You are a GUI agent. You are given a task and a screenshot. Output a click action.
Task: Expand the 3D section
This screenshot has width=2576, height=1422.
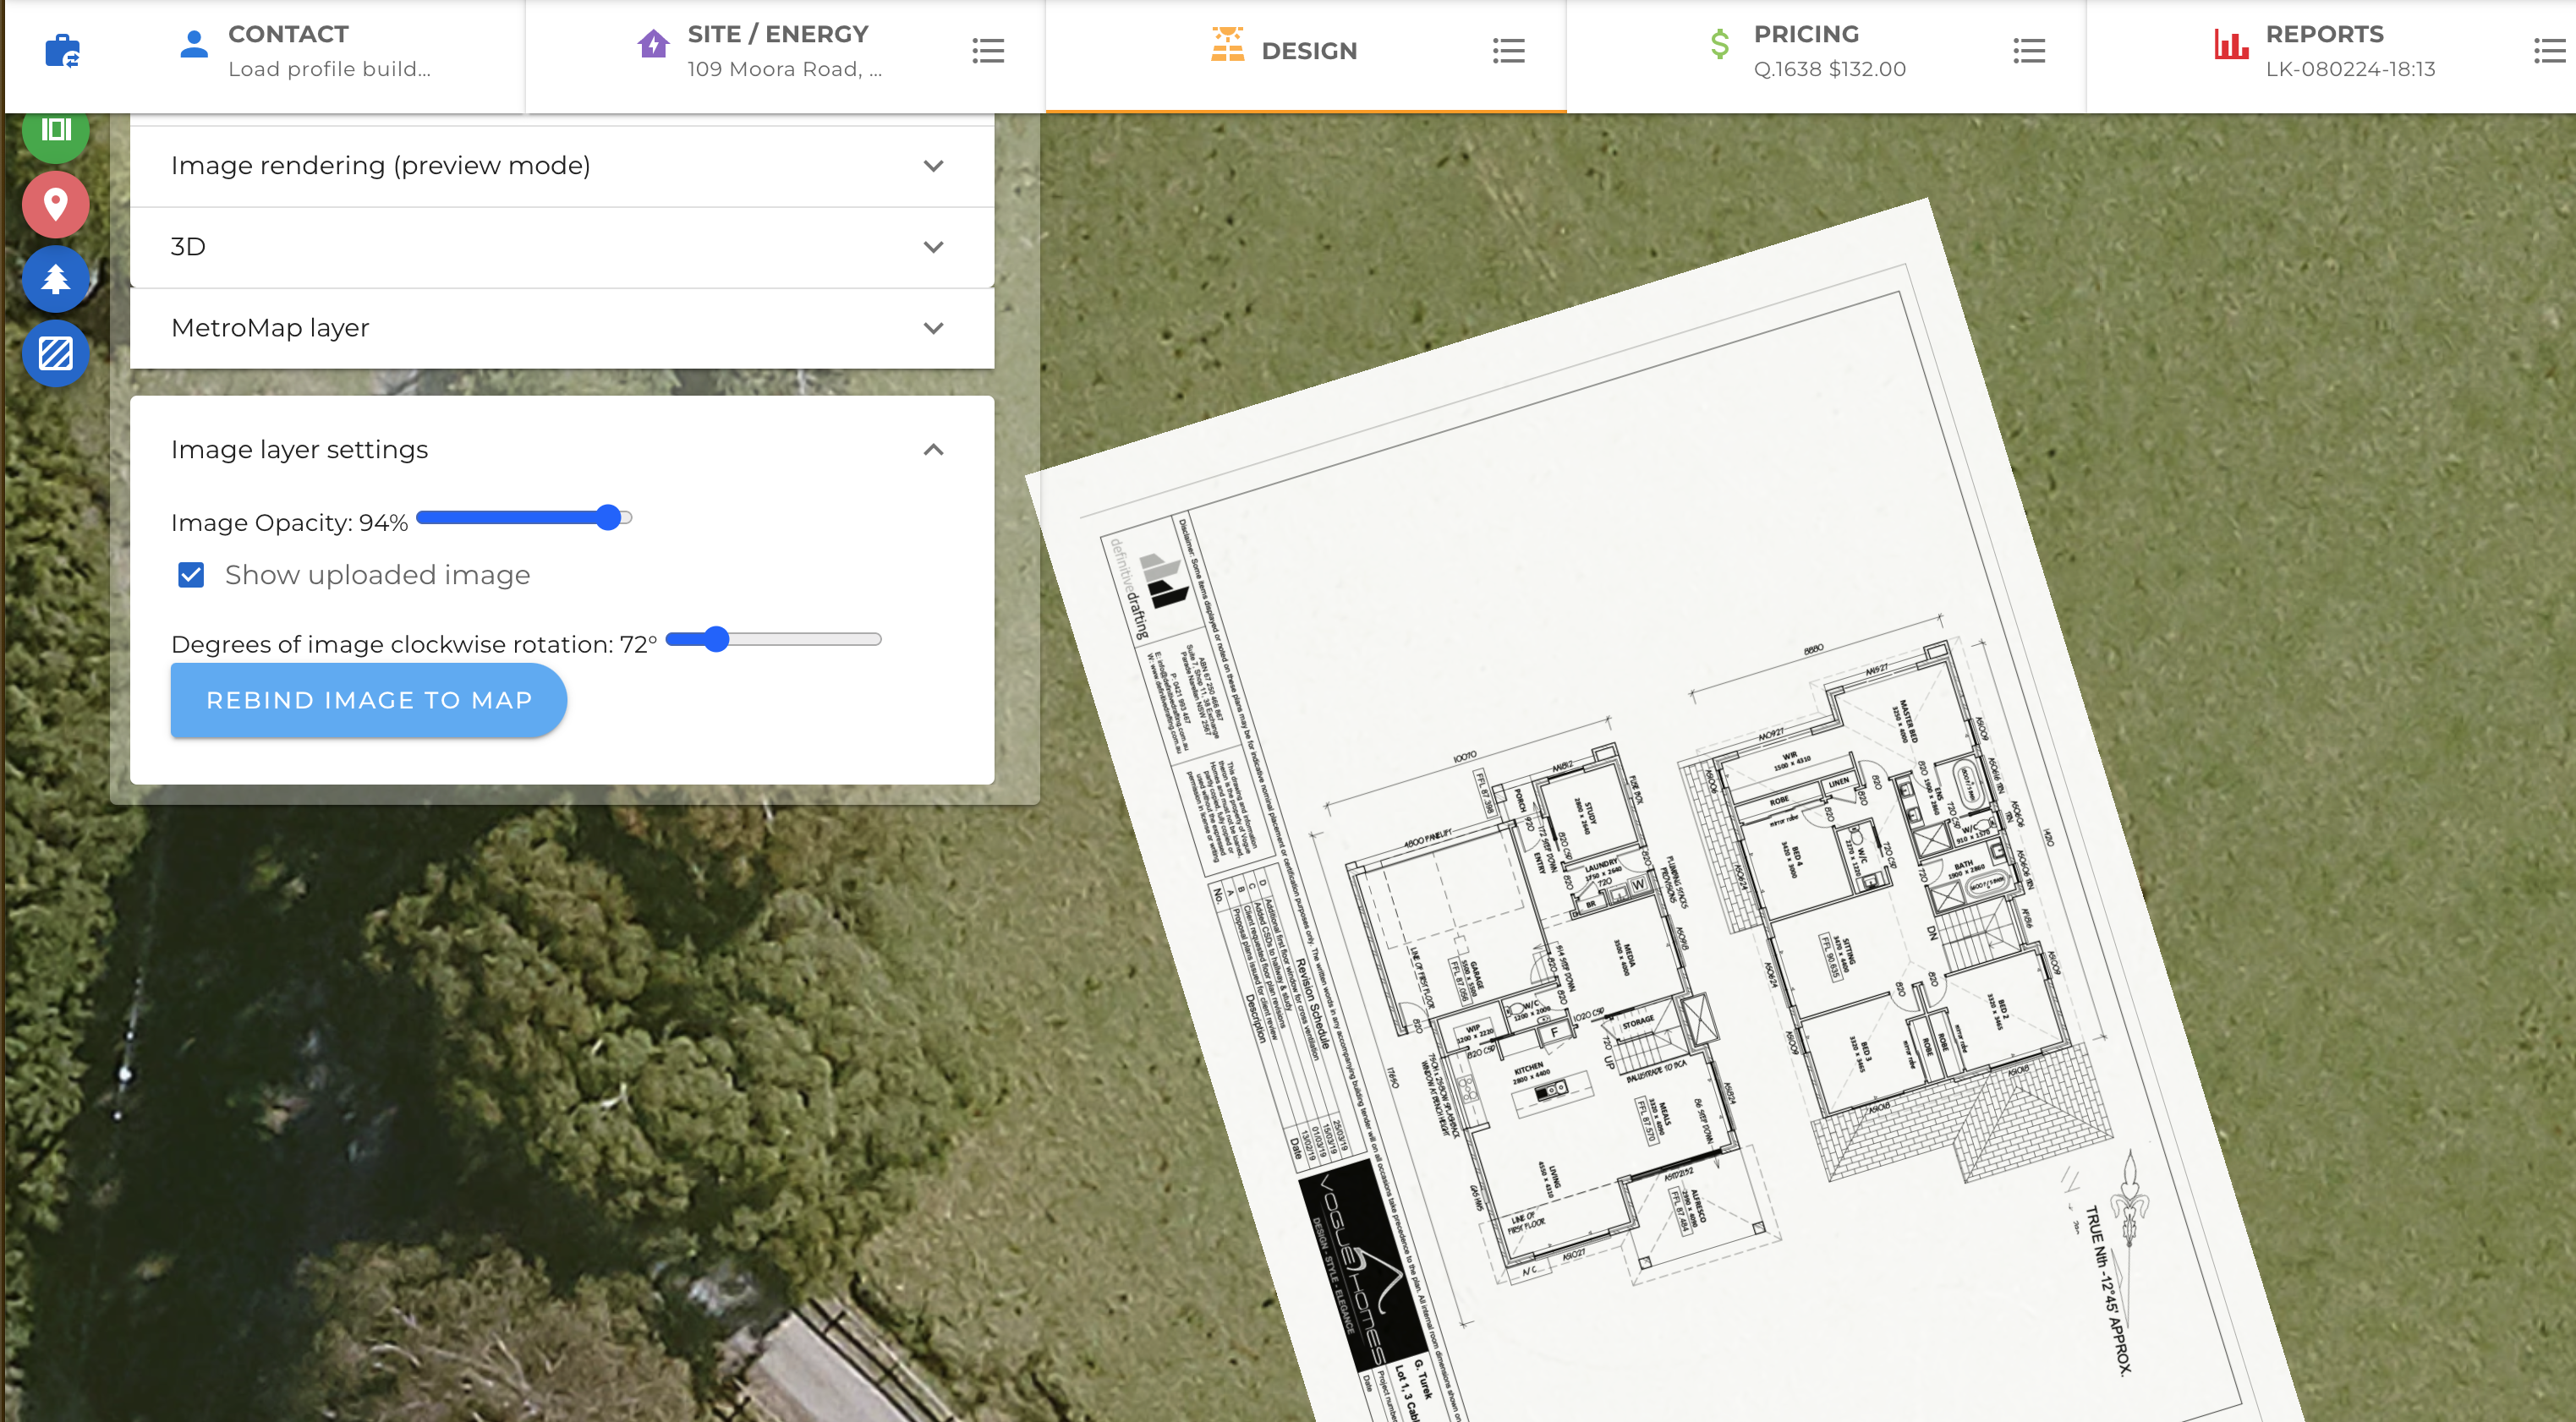click(x=562, y=247)
